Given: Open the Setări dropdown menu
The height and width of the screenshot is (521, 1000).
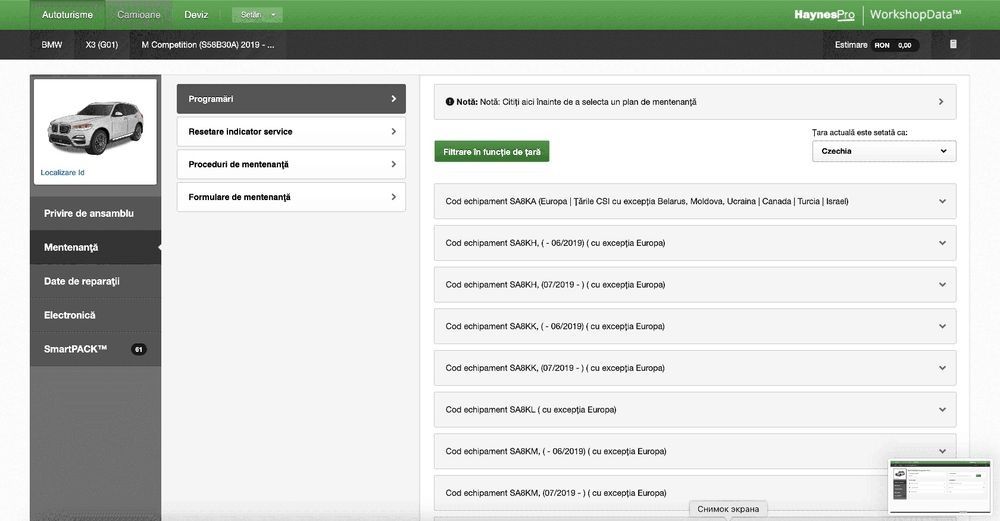Looking at the screenshot, I should coord(257,15).
